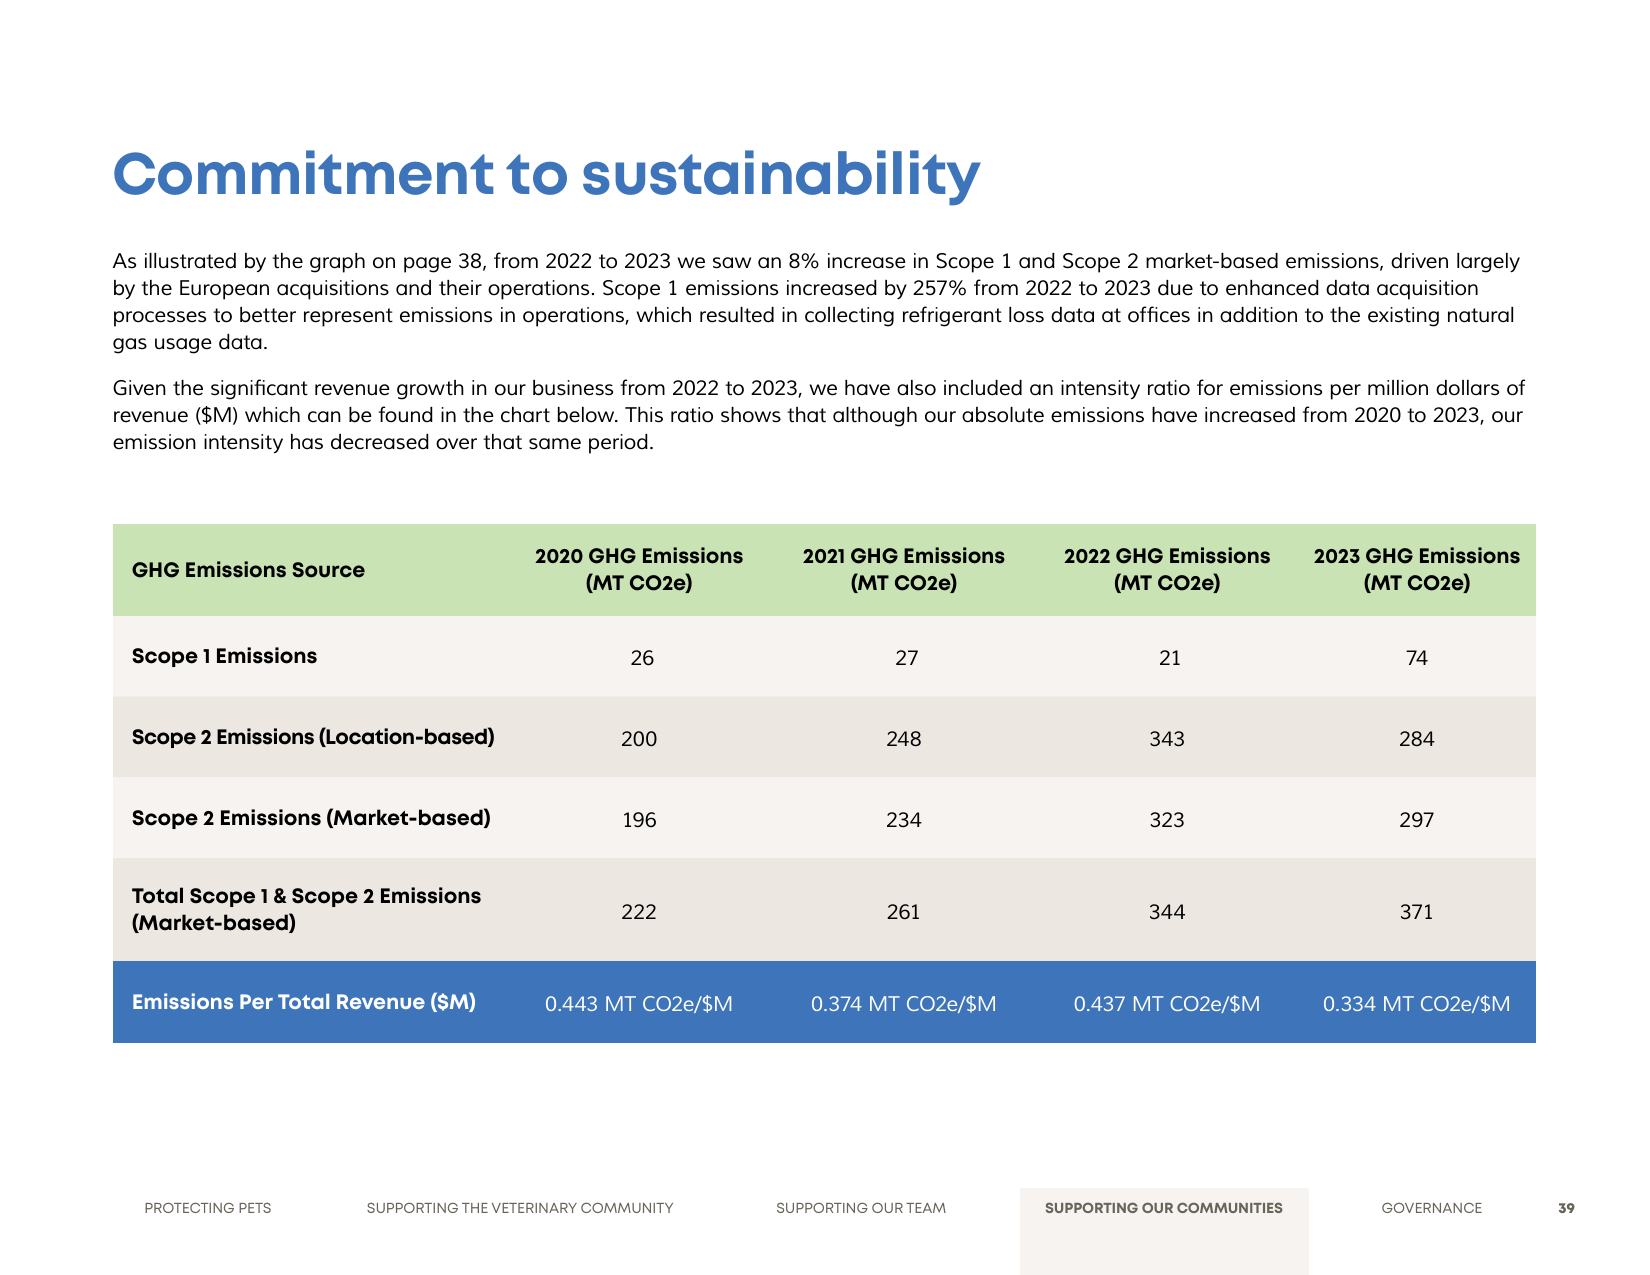Click the 0.374 MT CO2e/$M cell
Image resolution: width=1650 pixels, height=1275 pixels.
coord(904,1004)
